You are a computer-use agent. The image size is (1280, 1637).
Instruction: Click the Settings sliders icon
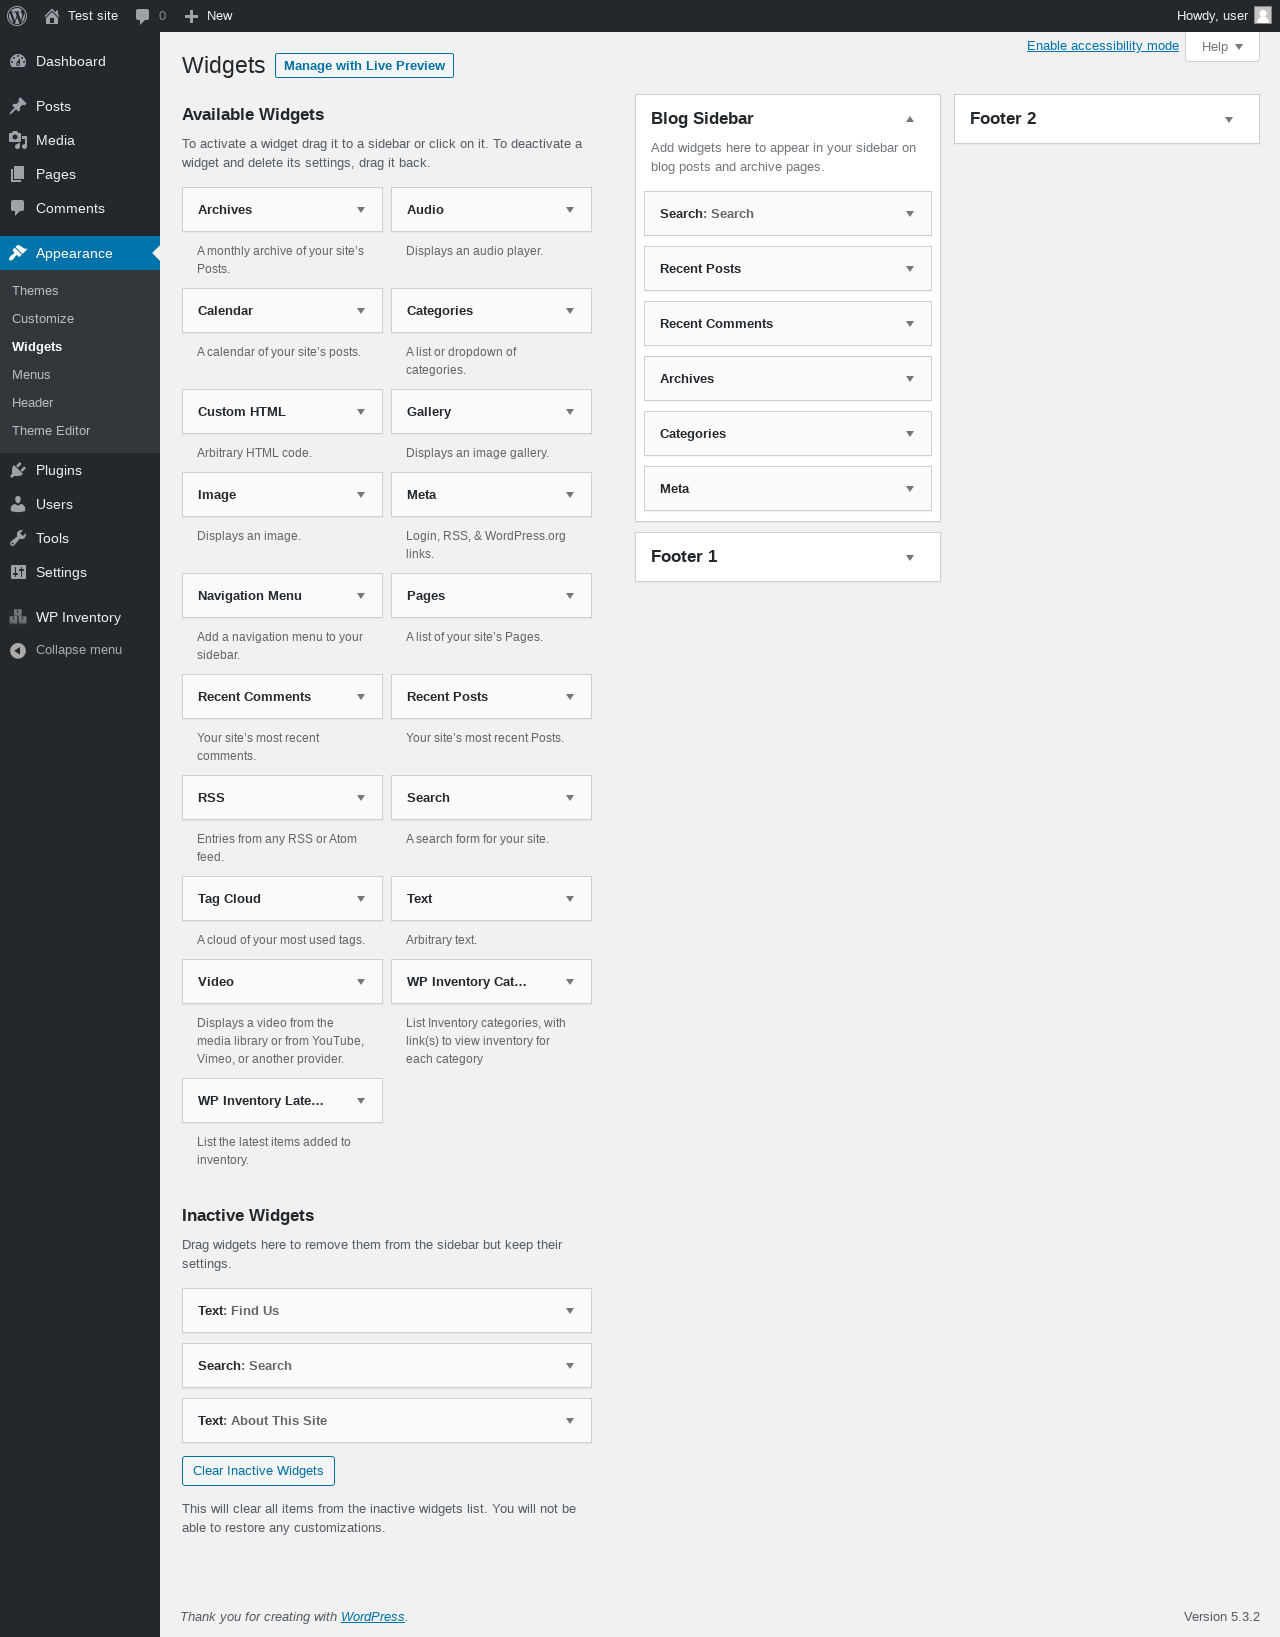click(18, 572)
